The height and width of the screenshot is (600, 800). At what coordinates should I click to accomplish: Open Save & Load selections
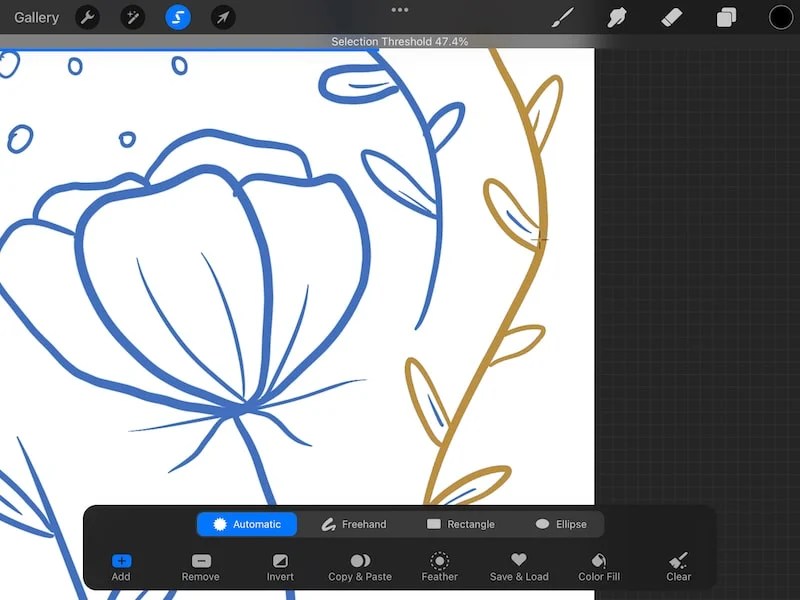[x=519, y=567]
